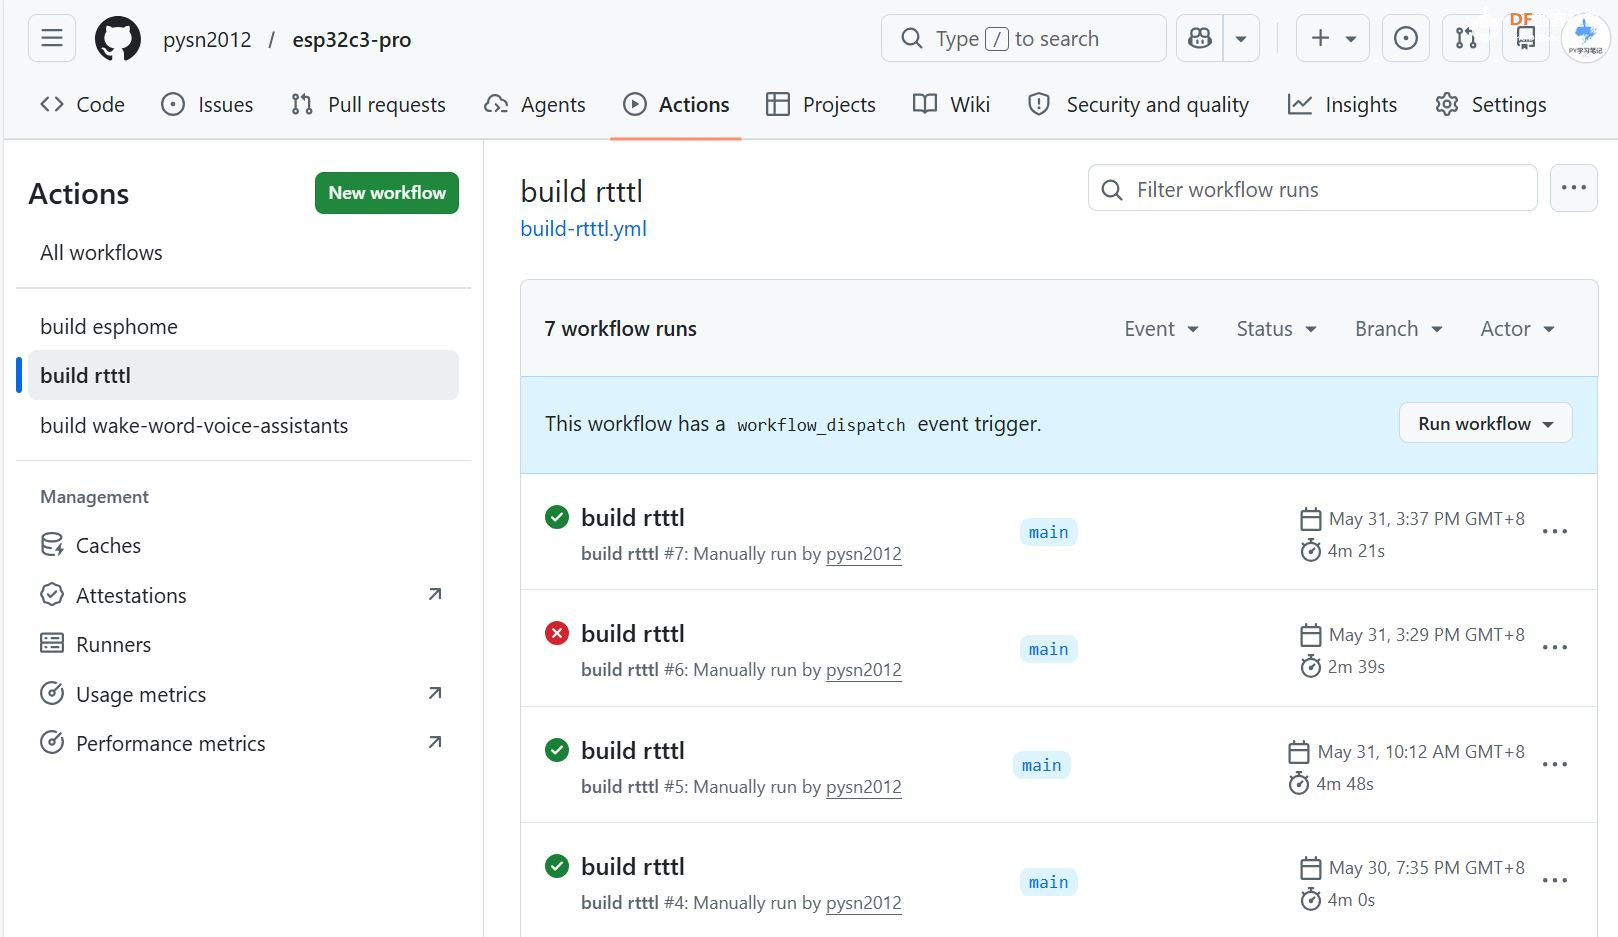Switch to the Issues tab
This screenshot has width=1618, height=937.
(x=207, y=104)
